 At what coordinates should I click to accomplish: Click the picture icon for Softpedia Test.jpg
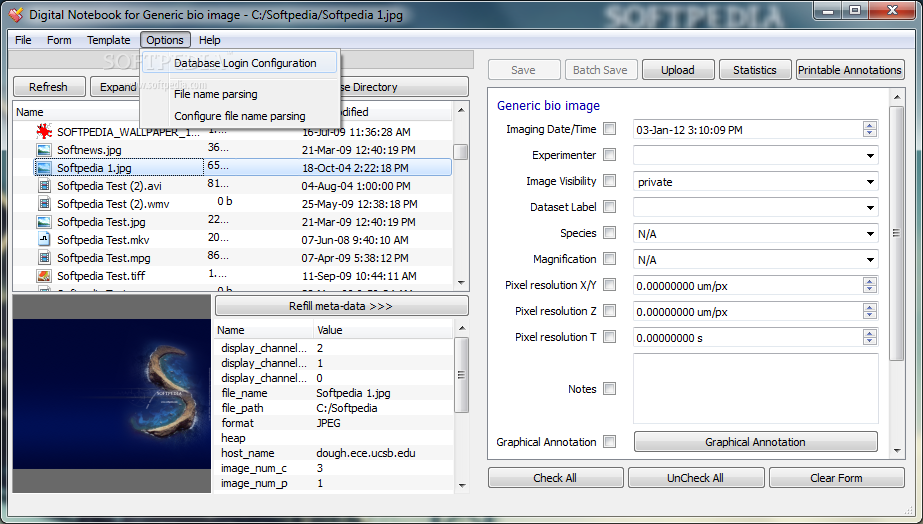(x=44, y=222)
